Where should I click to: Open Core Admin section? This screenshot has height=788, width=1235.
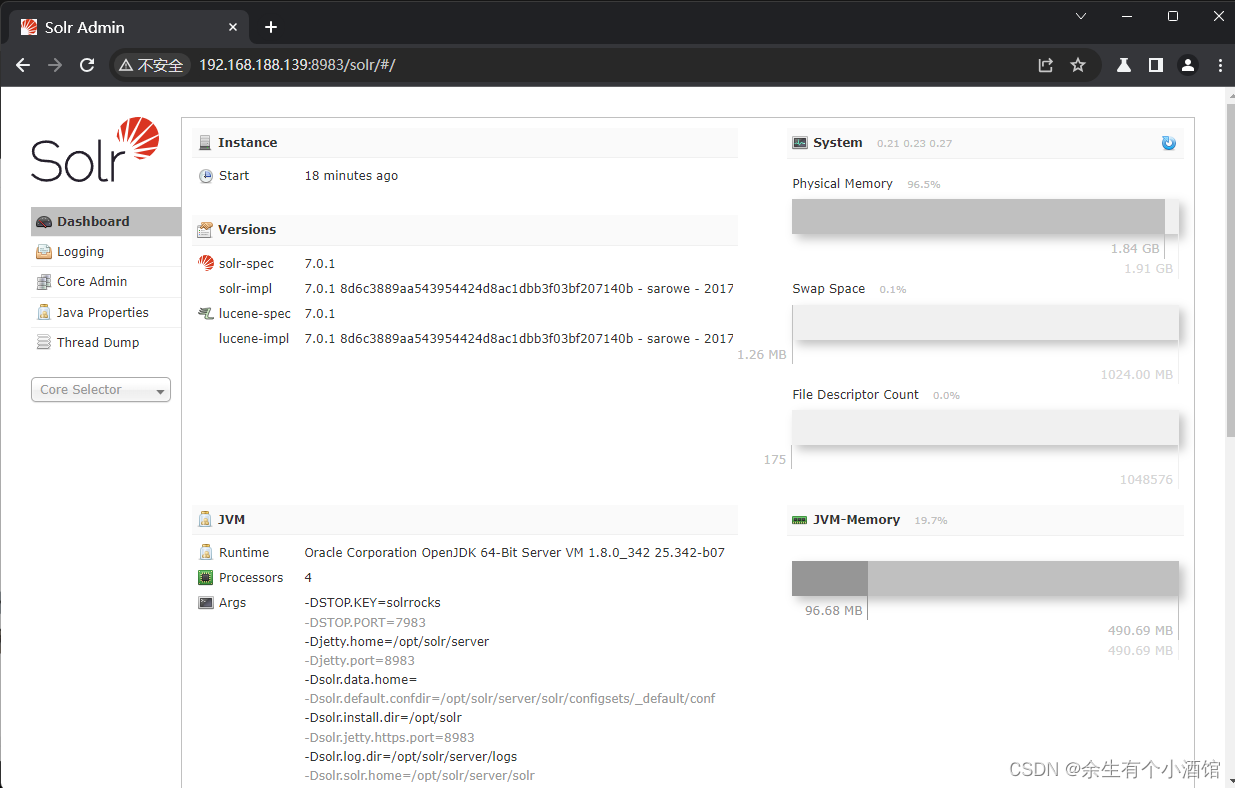pyautogui.click(x=106, y=282)
